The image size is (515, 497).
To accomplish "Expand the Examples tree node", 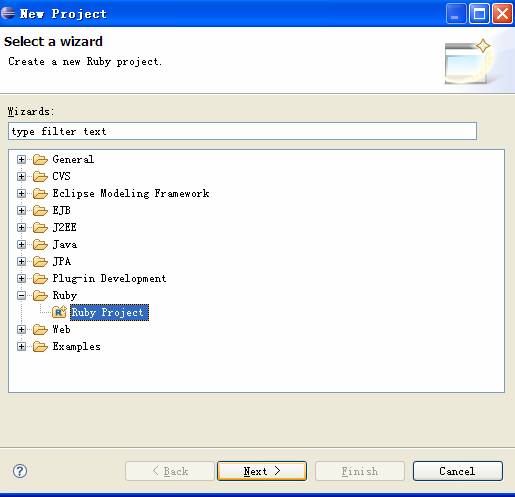I will click(x=21, y=347).
